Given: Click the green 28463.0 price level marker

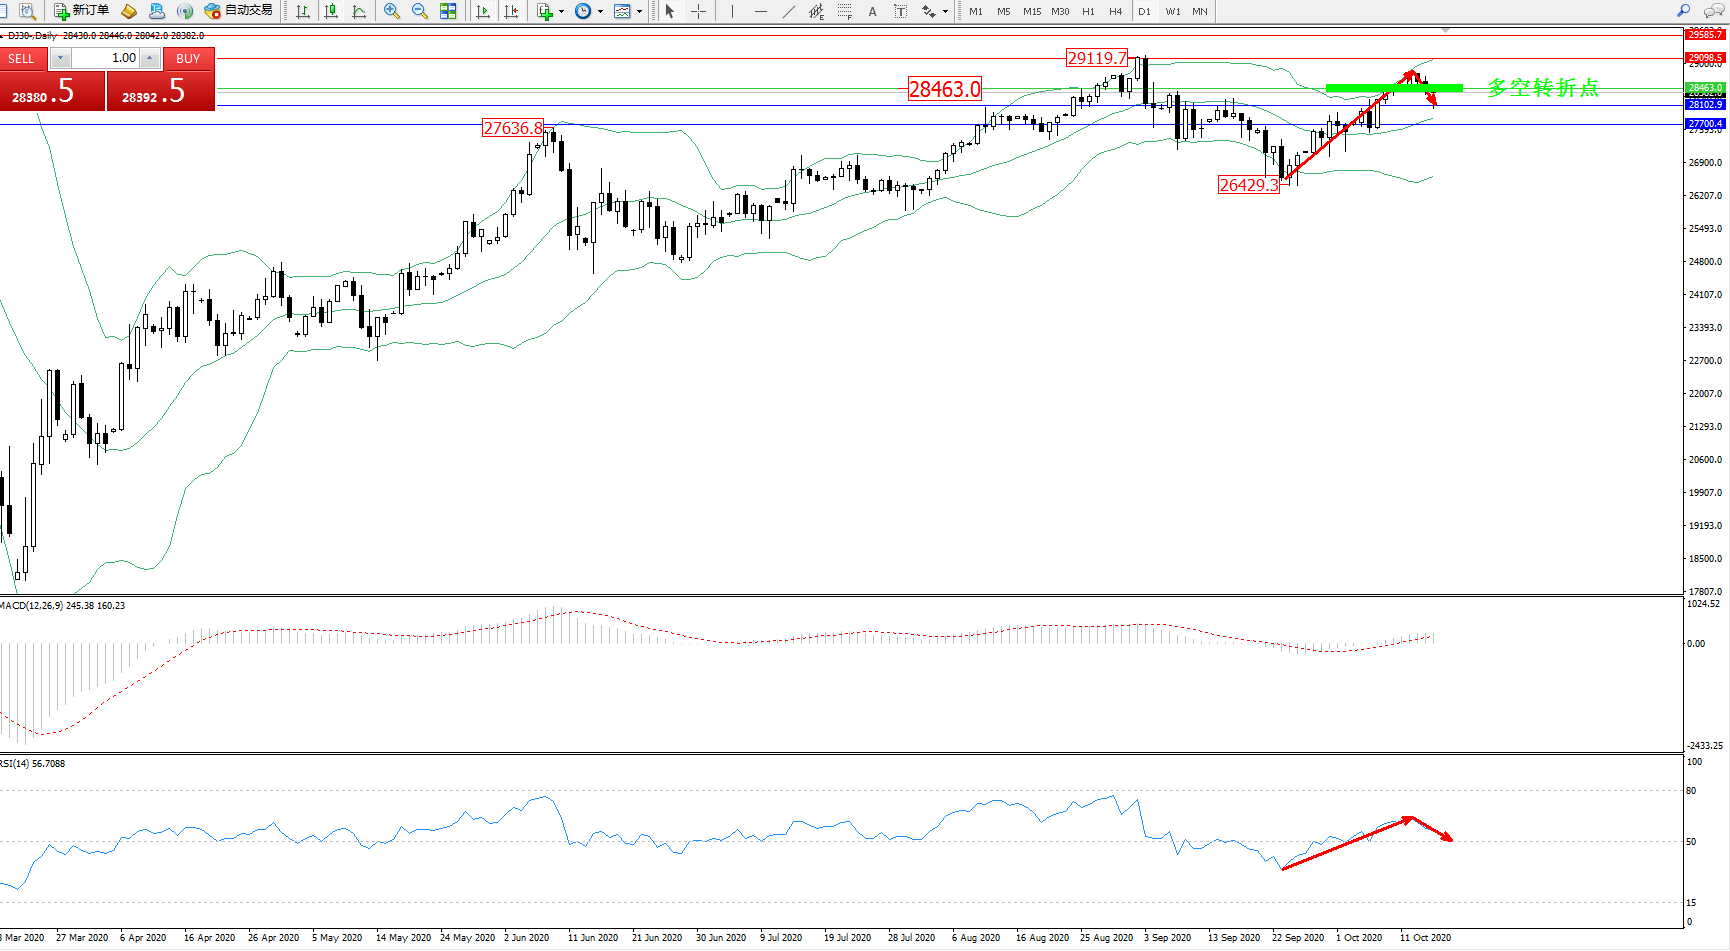Looking at the screenshot, I should (x=1705, y=88).
